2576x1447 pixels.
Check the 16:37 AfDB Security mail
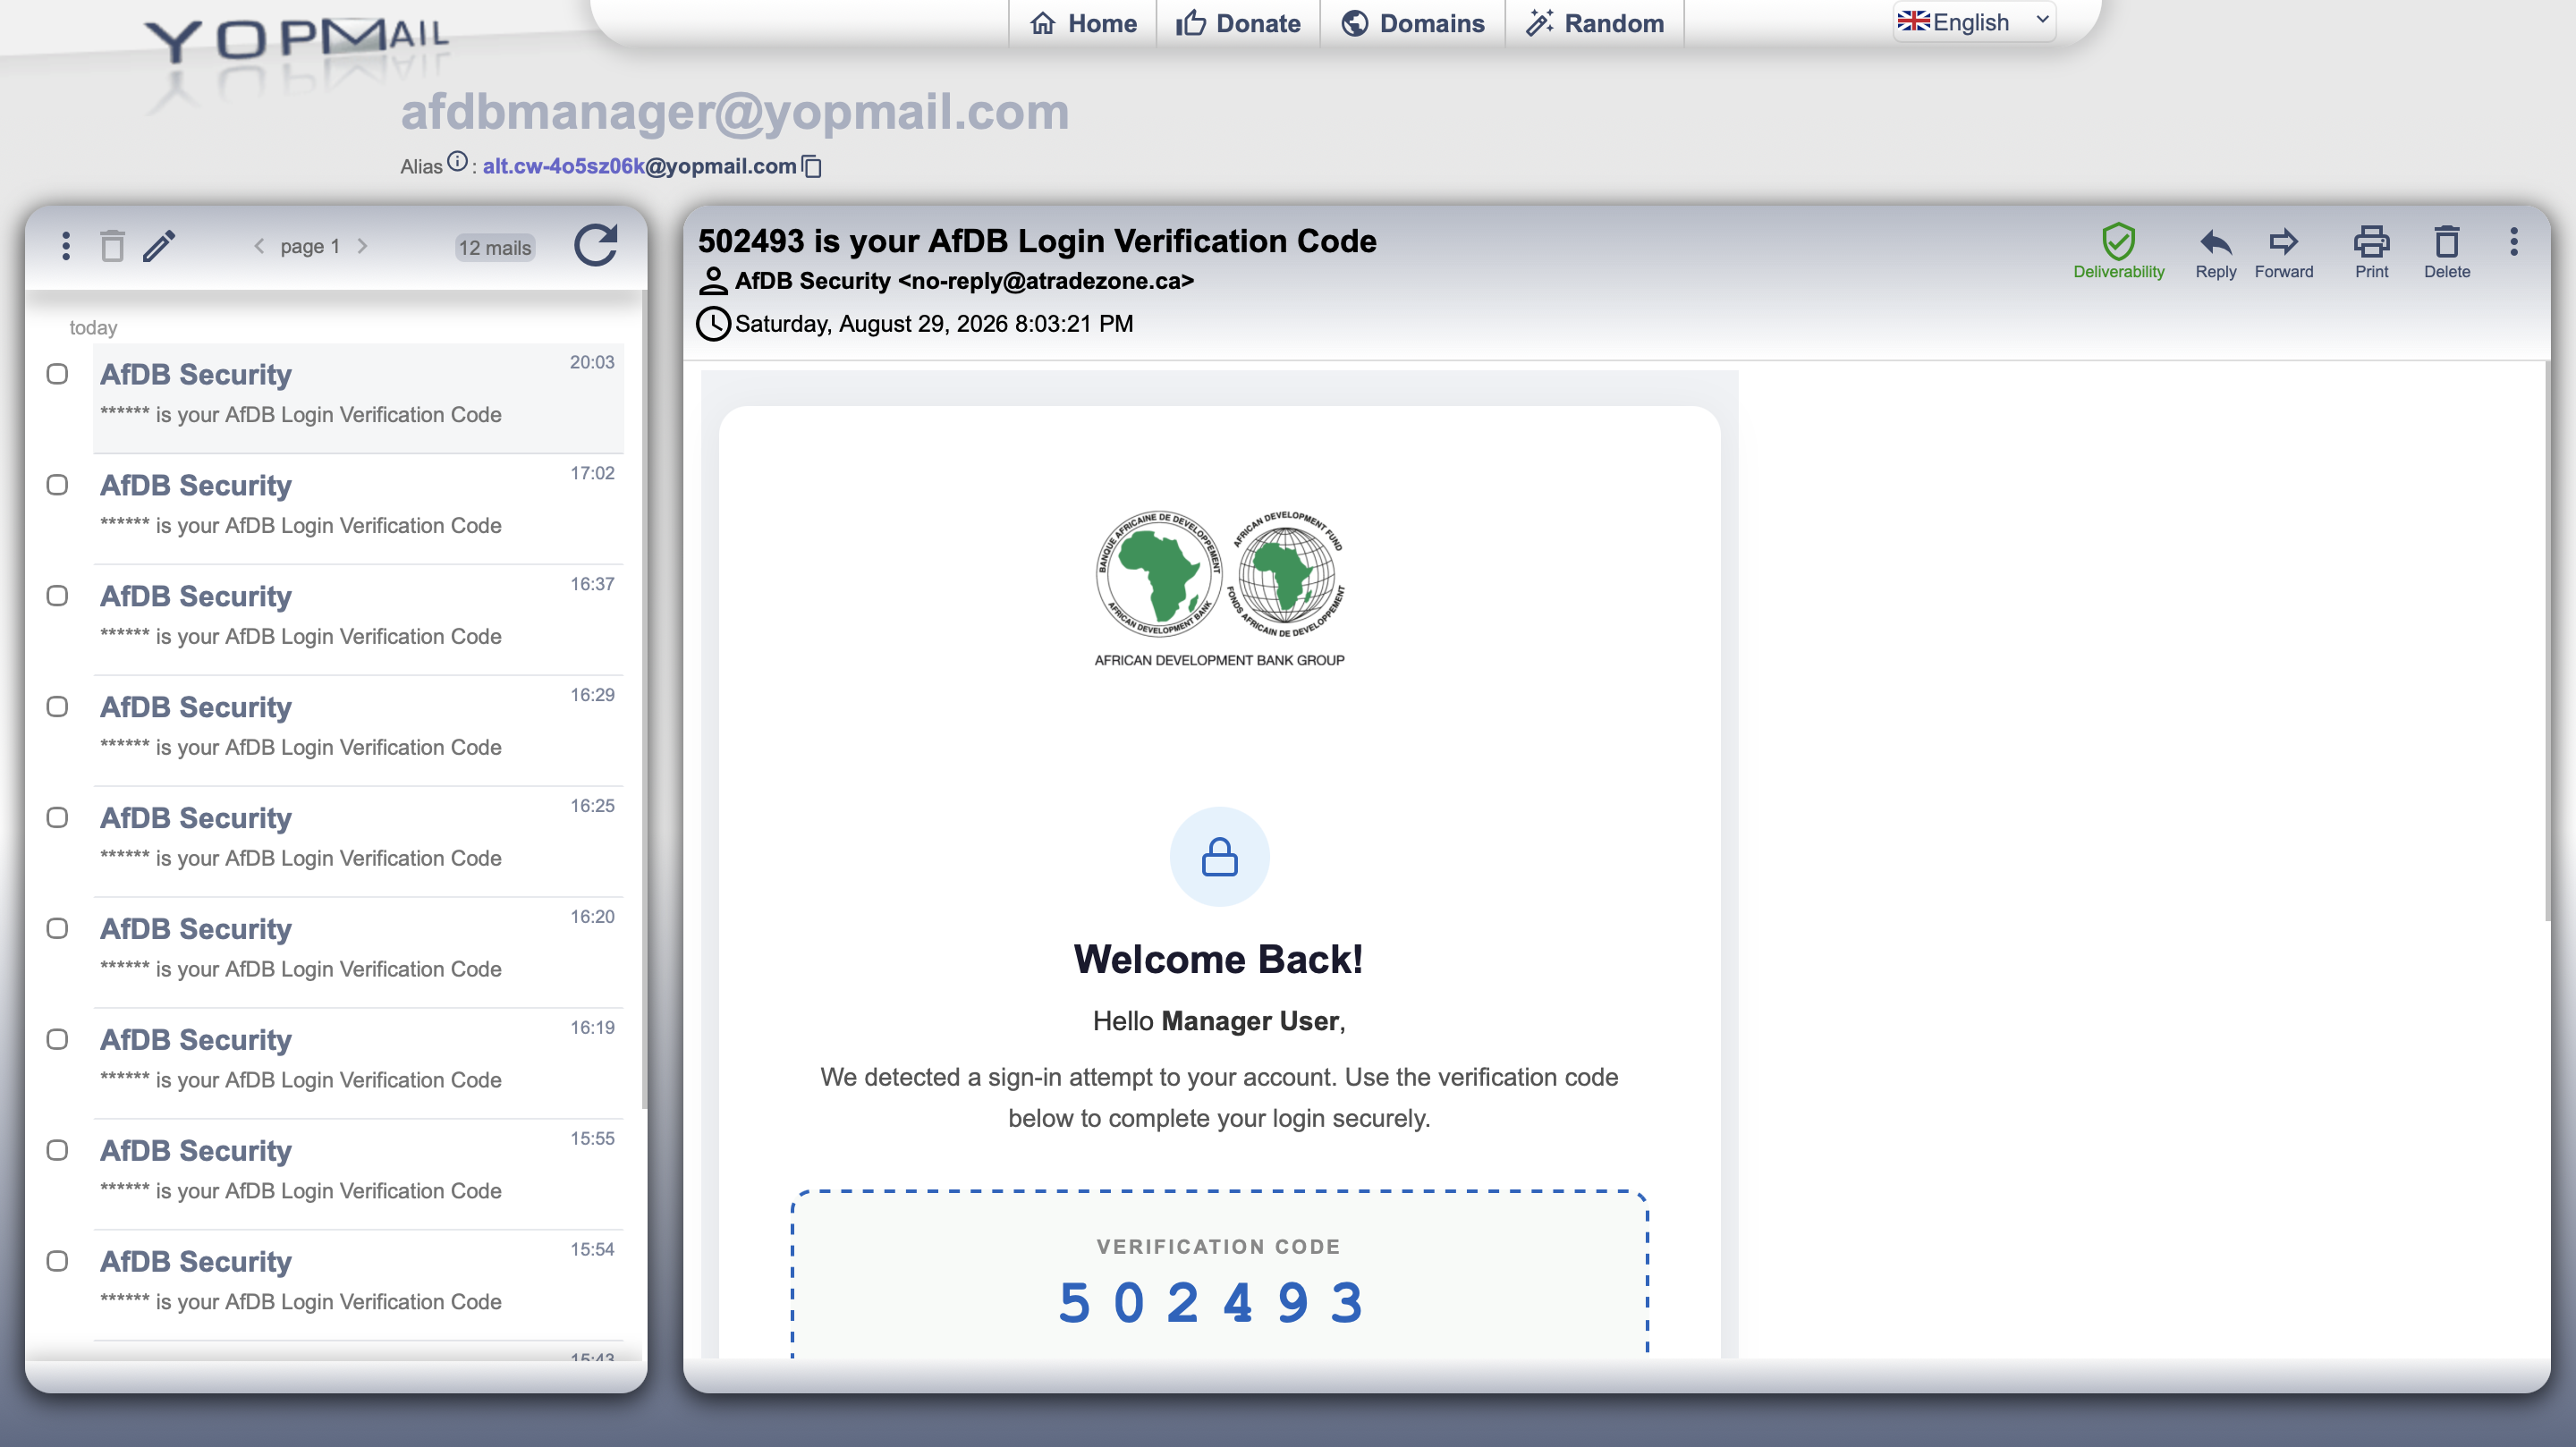[x=58, y=596]
